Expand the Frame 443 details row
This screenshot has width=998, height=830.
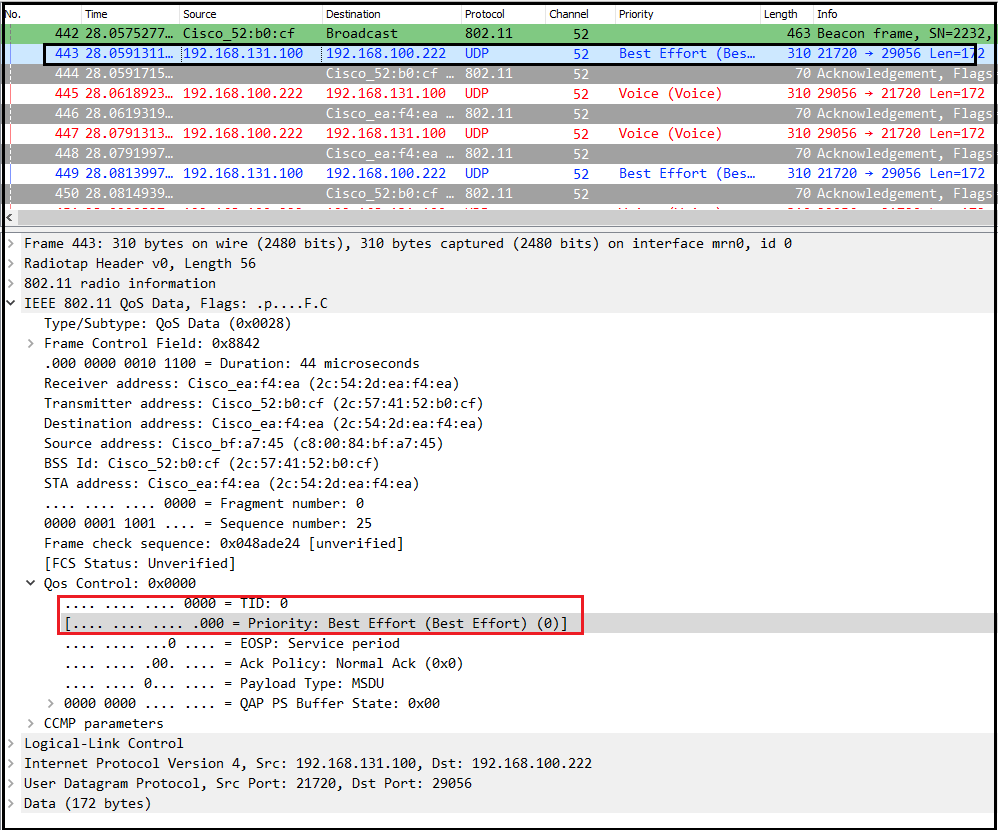13,243
